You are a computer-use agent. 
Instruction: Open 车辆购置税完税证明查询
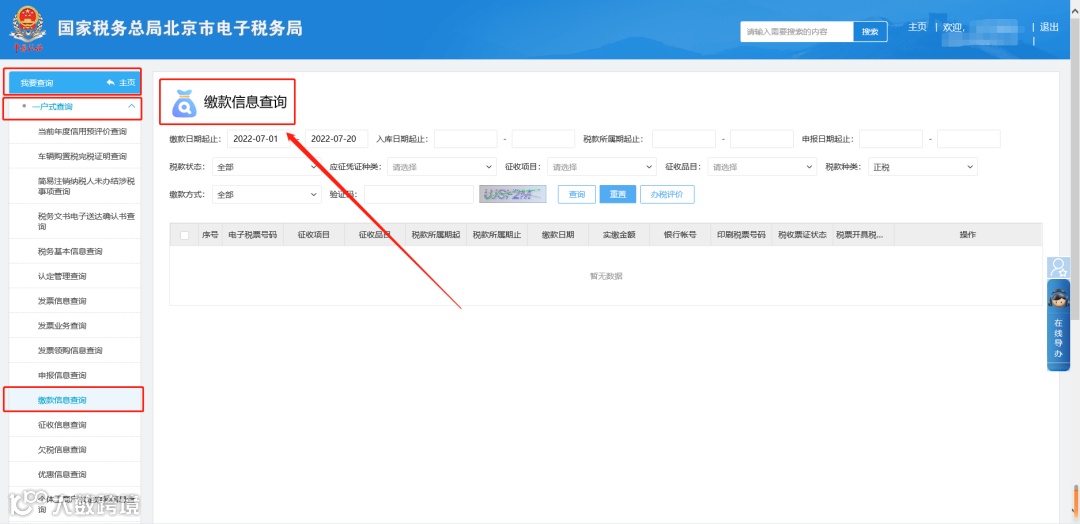point(74,156)
